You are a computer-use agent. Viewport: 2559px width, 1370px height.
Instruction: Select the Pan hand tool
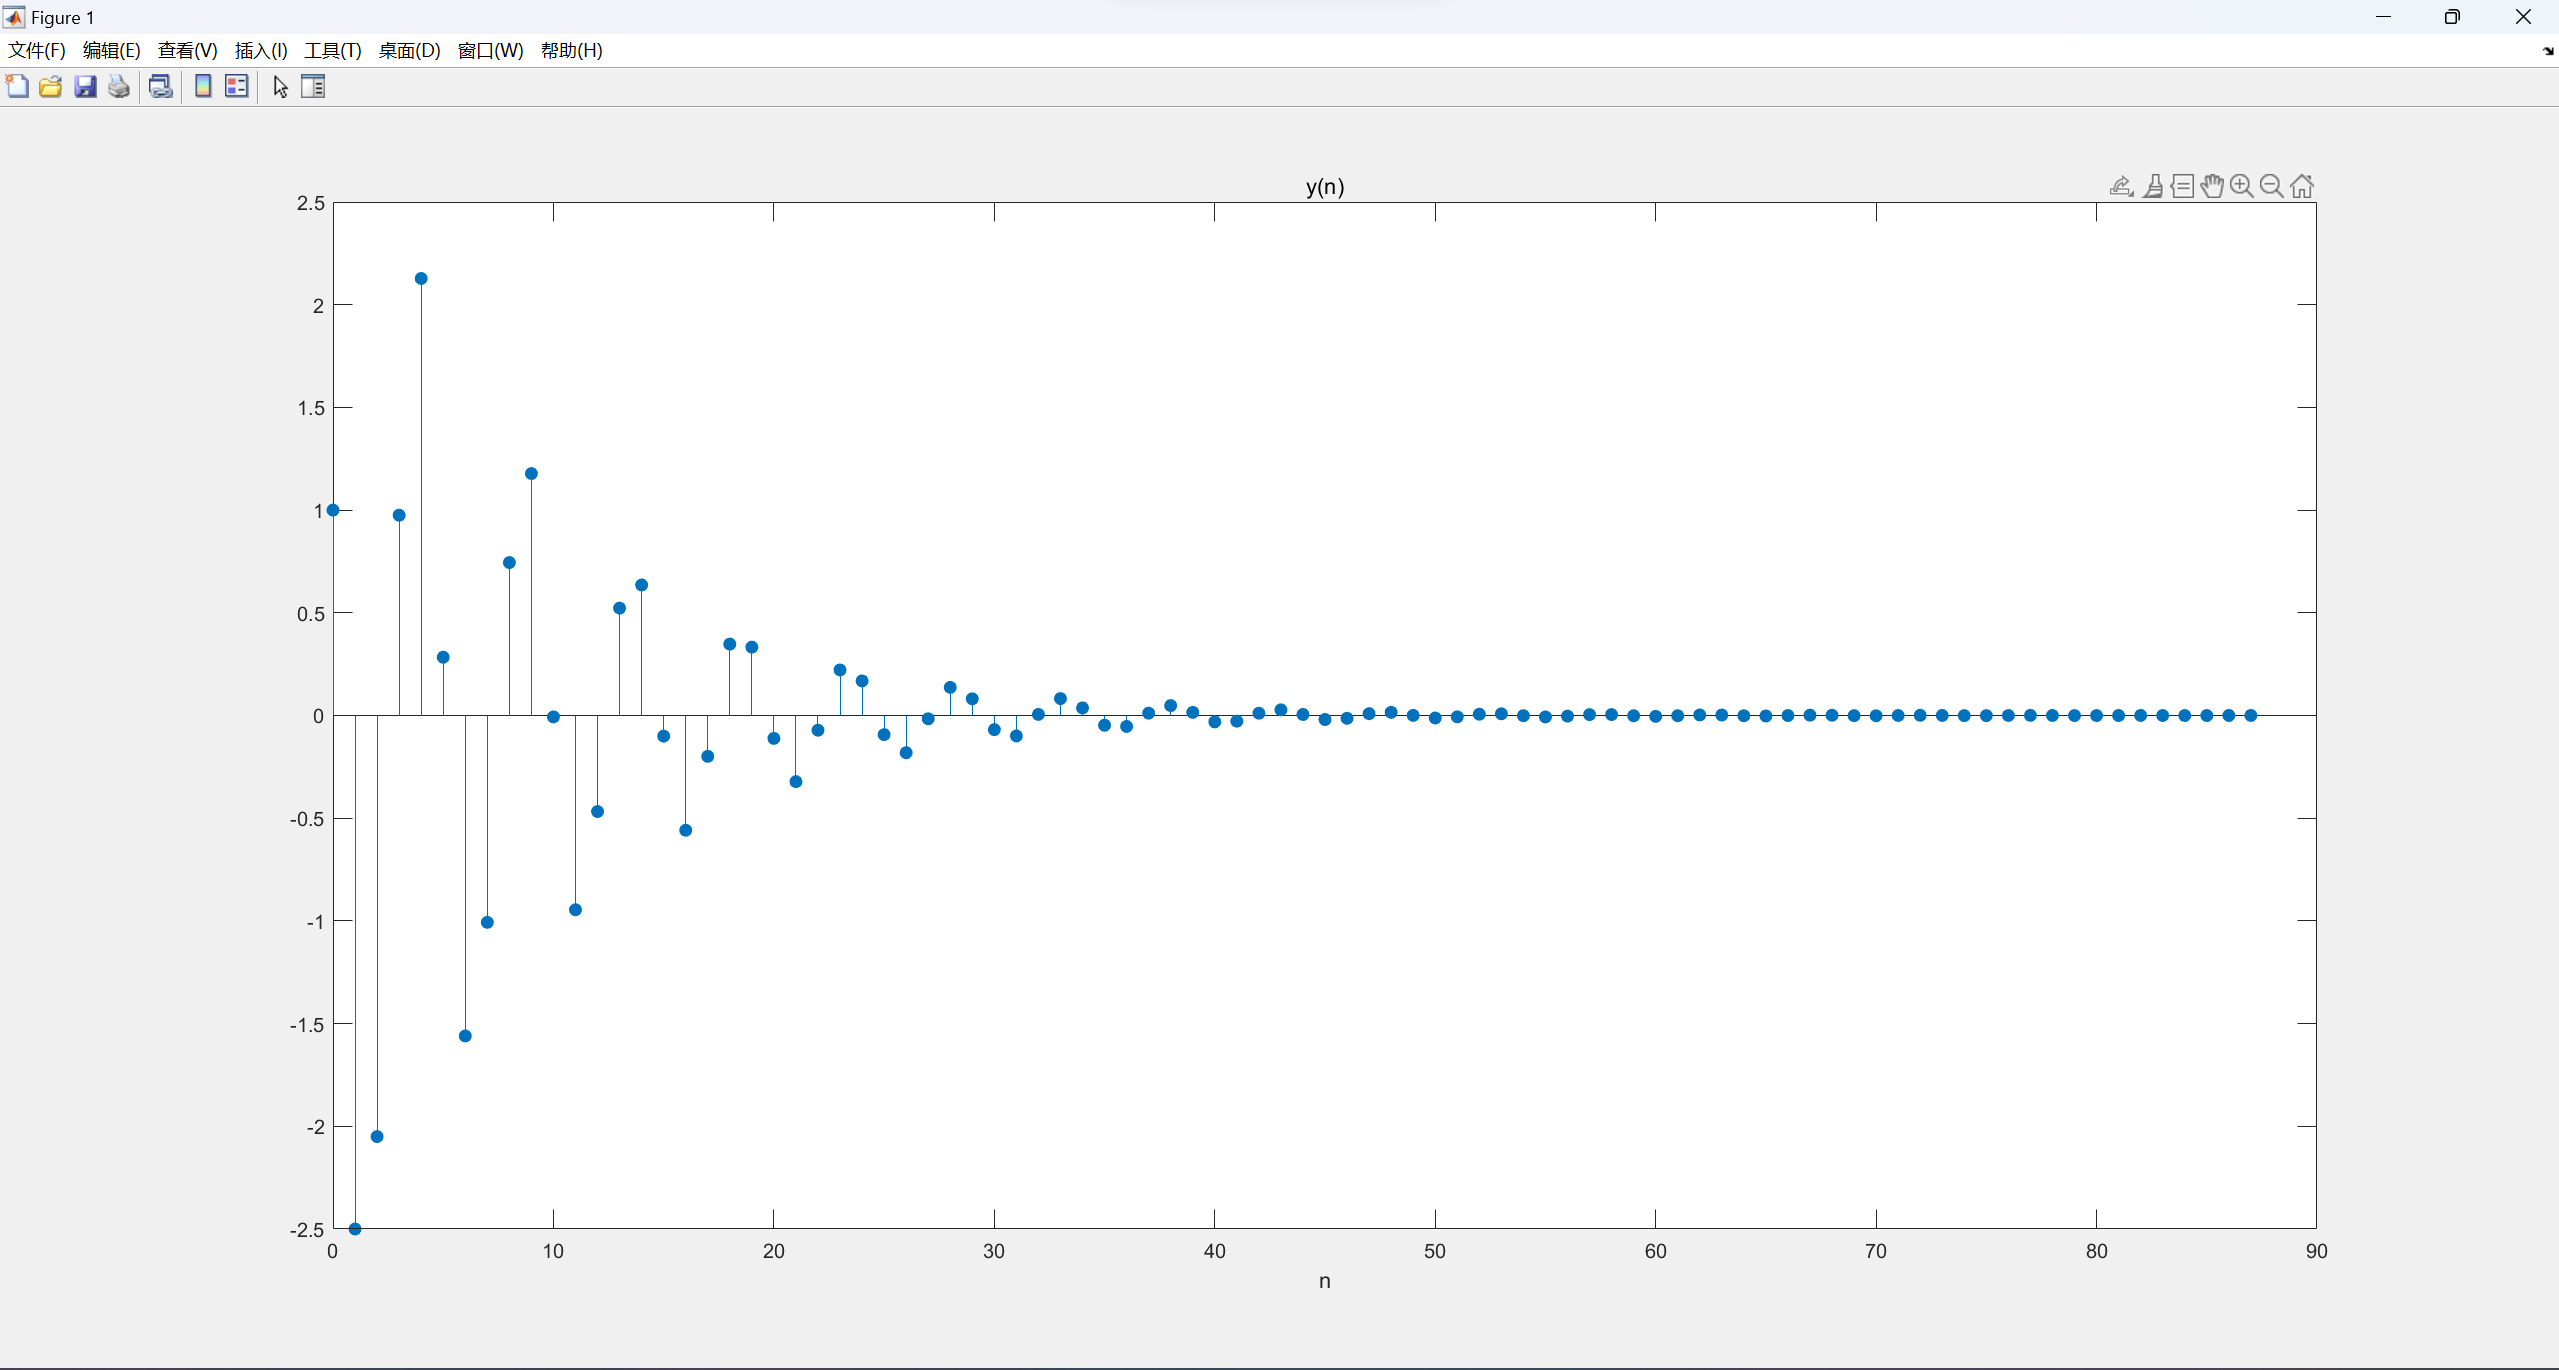(x=2212, y=186)
